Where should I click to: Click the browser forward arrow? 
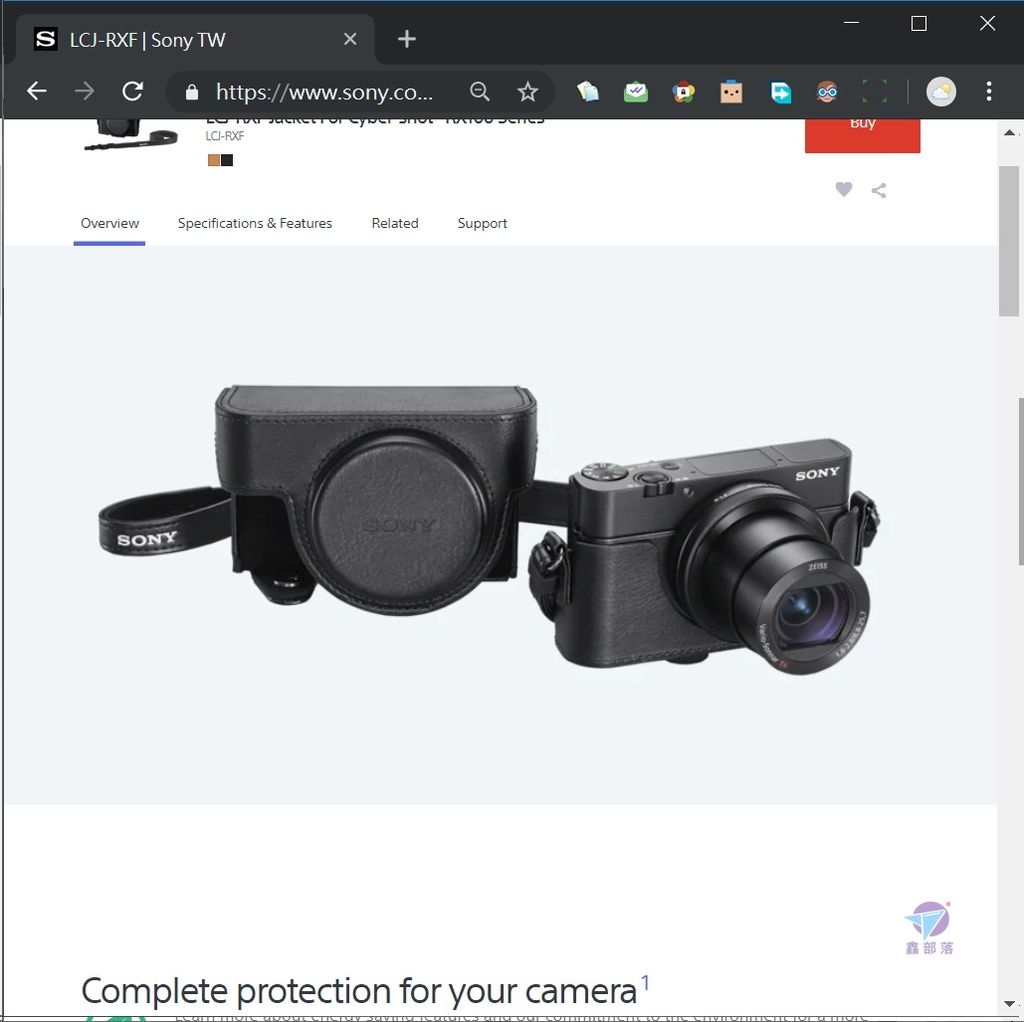(84, 91)
